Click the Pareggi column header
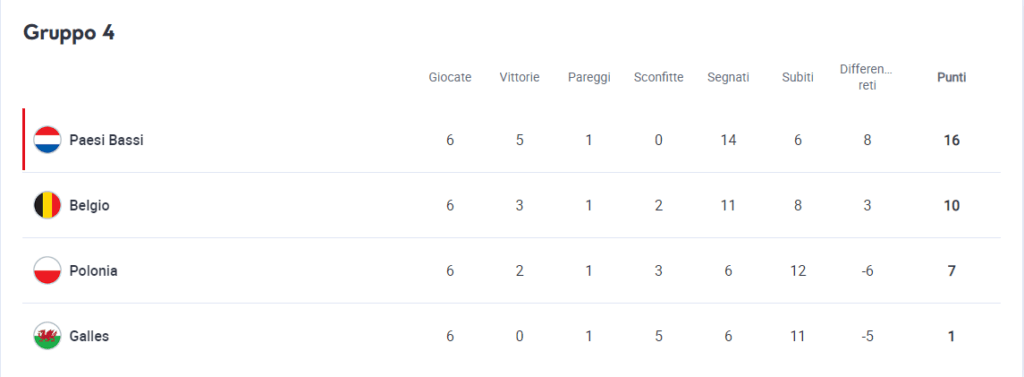 coord(589,77)
